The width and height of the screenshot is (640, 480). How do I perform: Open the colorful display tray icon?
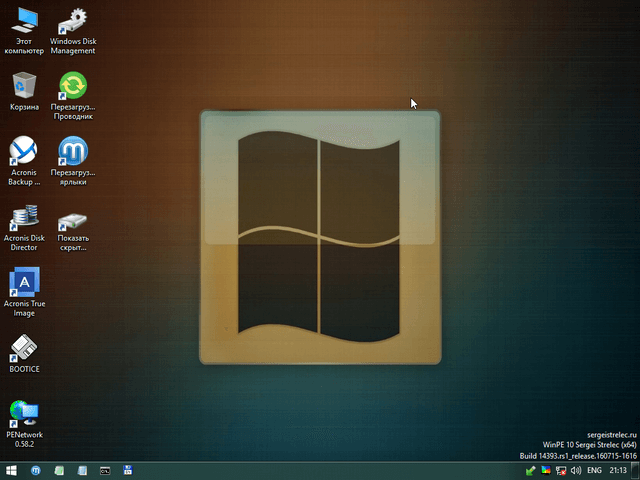(546, 470)
